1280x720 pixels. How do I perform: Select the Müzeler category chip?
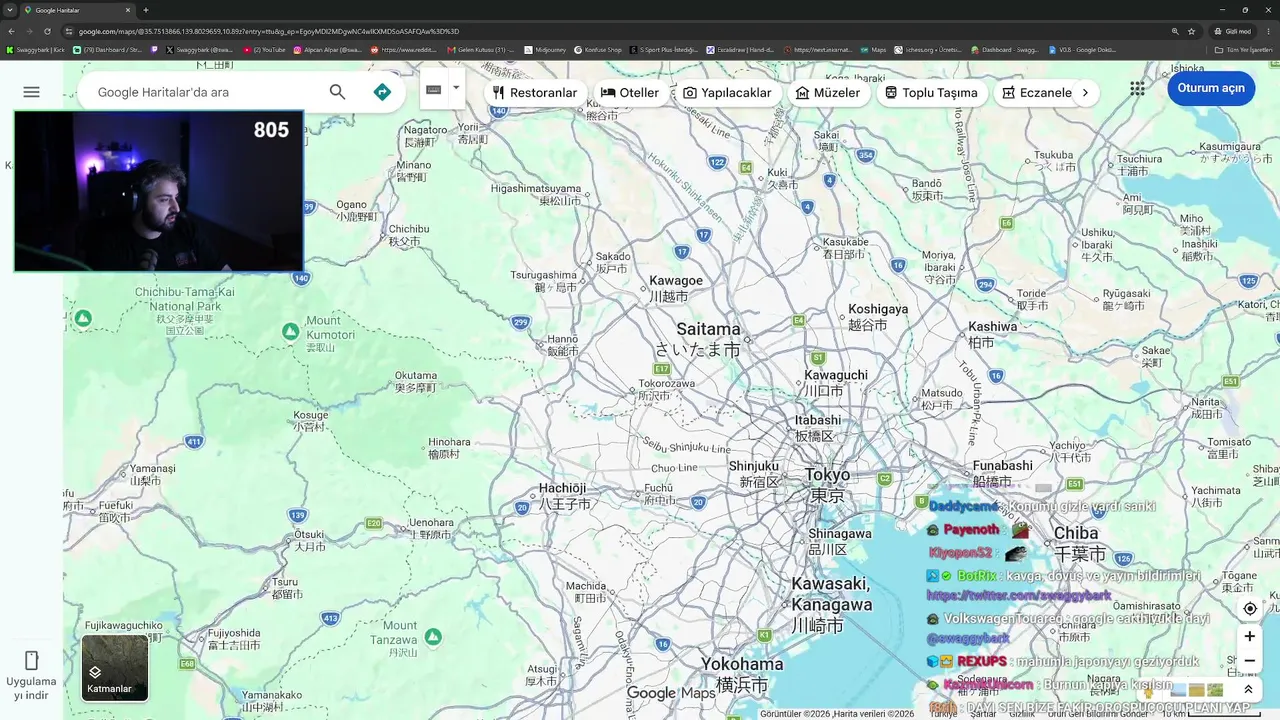coord(828,92)
